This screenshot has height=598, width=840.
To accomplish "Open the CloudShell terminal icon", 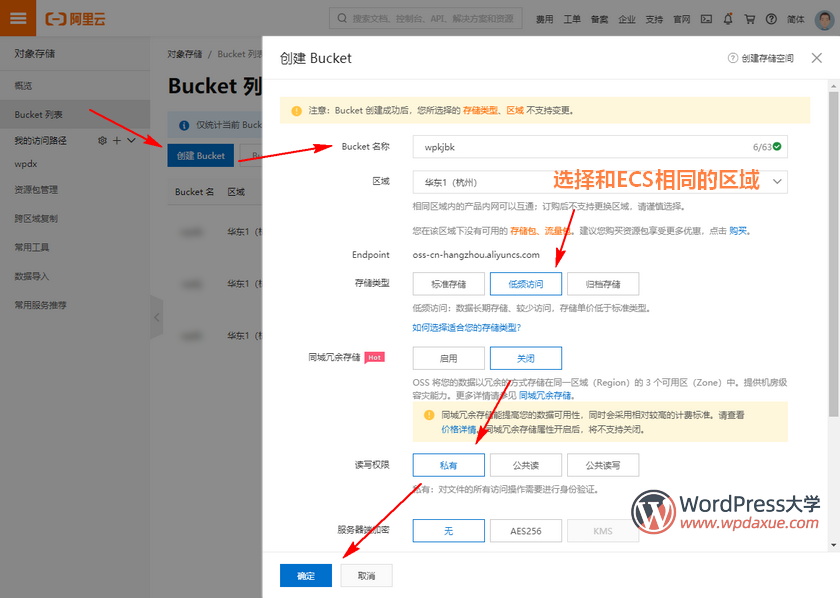I will click(x=706, y=17).
